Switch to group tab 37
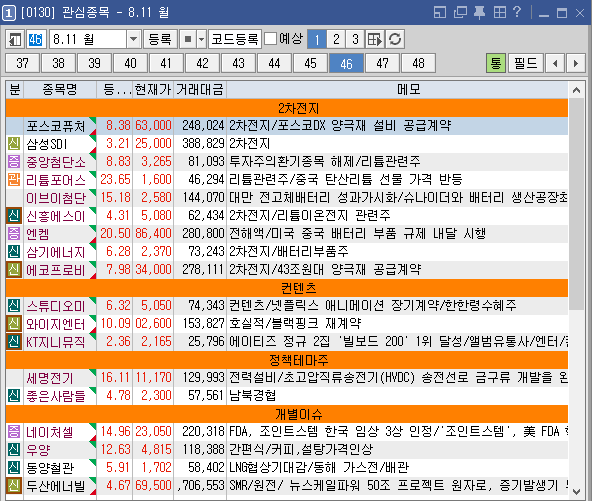The height and width of the screenshot is (501, 592). tap(22, 63)
